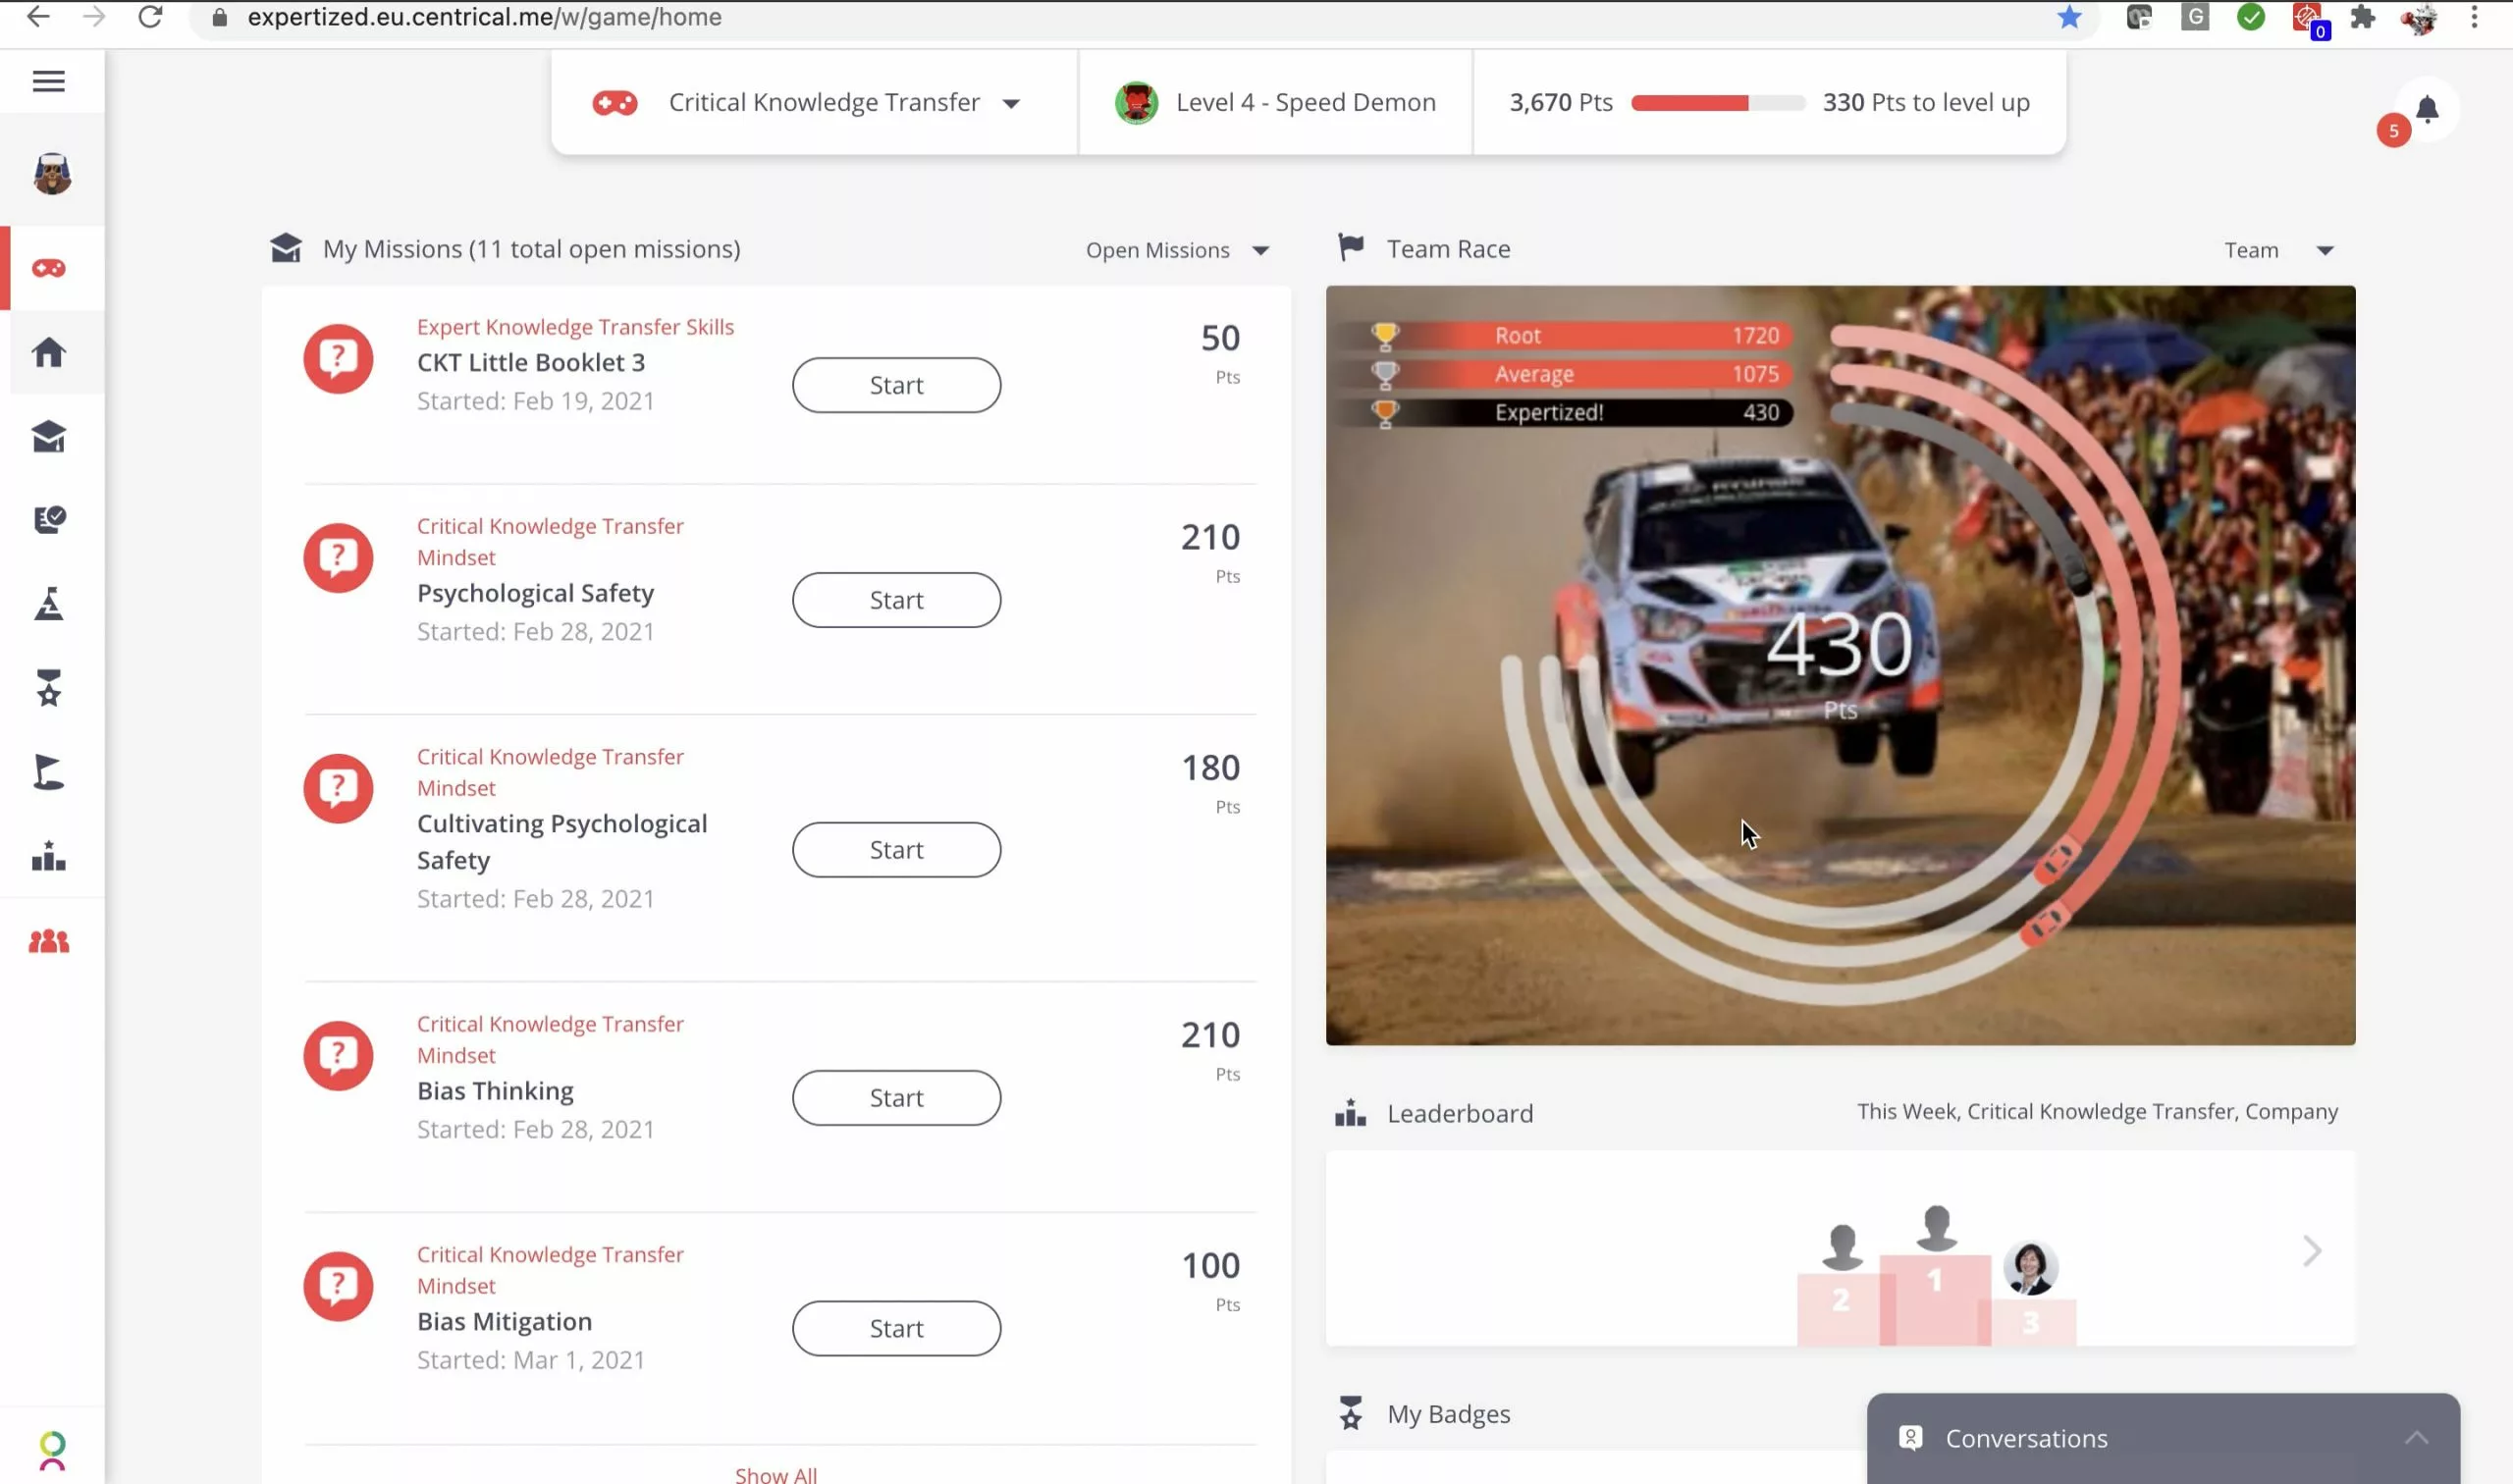Toggle the hamburger menu icon open

click(48, 79)
